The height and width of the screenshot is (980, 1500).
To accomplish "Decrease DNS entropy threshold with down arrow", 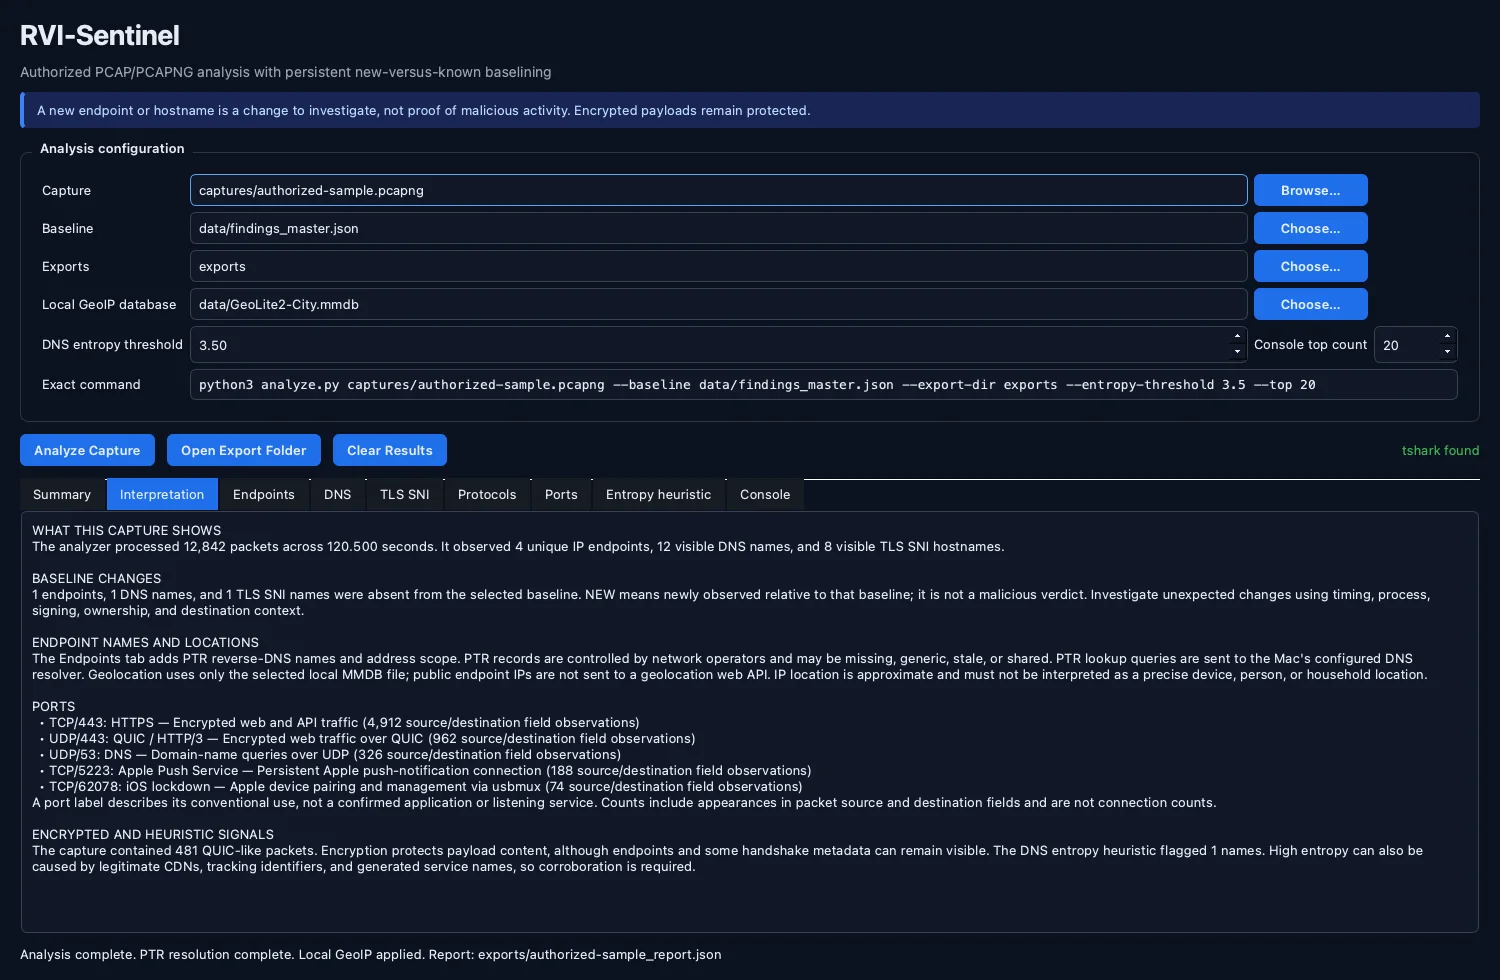I will click(x=1238, y=352).
